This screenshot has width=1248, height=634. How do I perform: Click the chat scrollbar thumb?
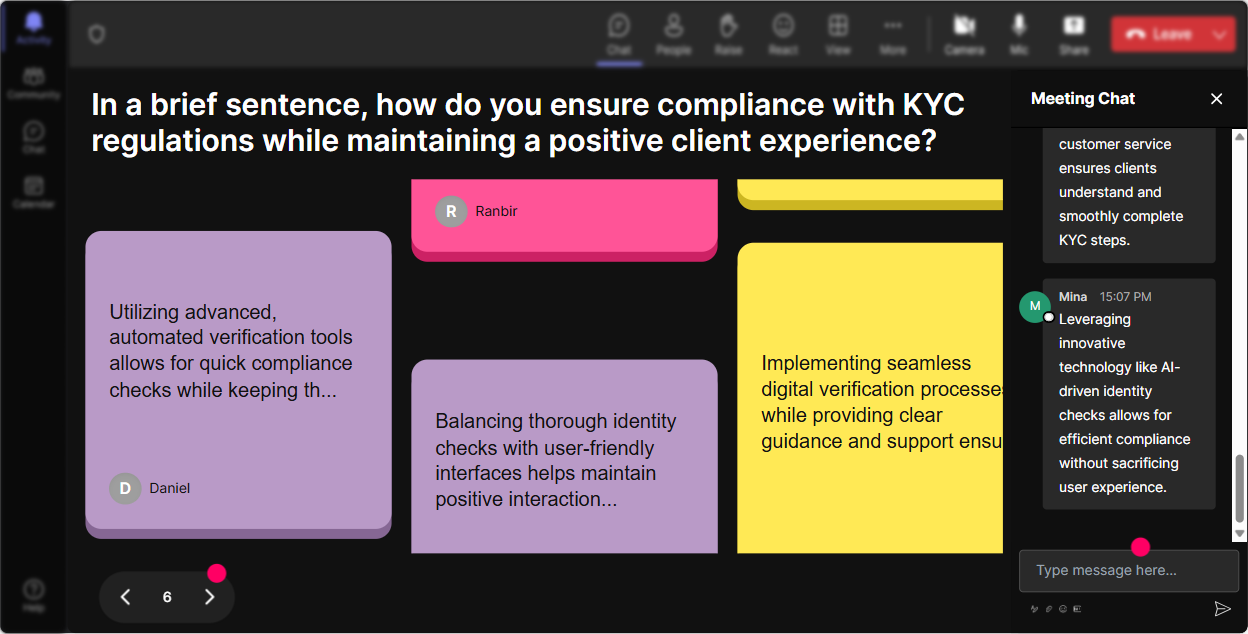[1240, 488]
